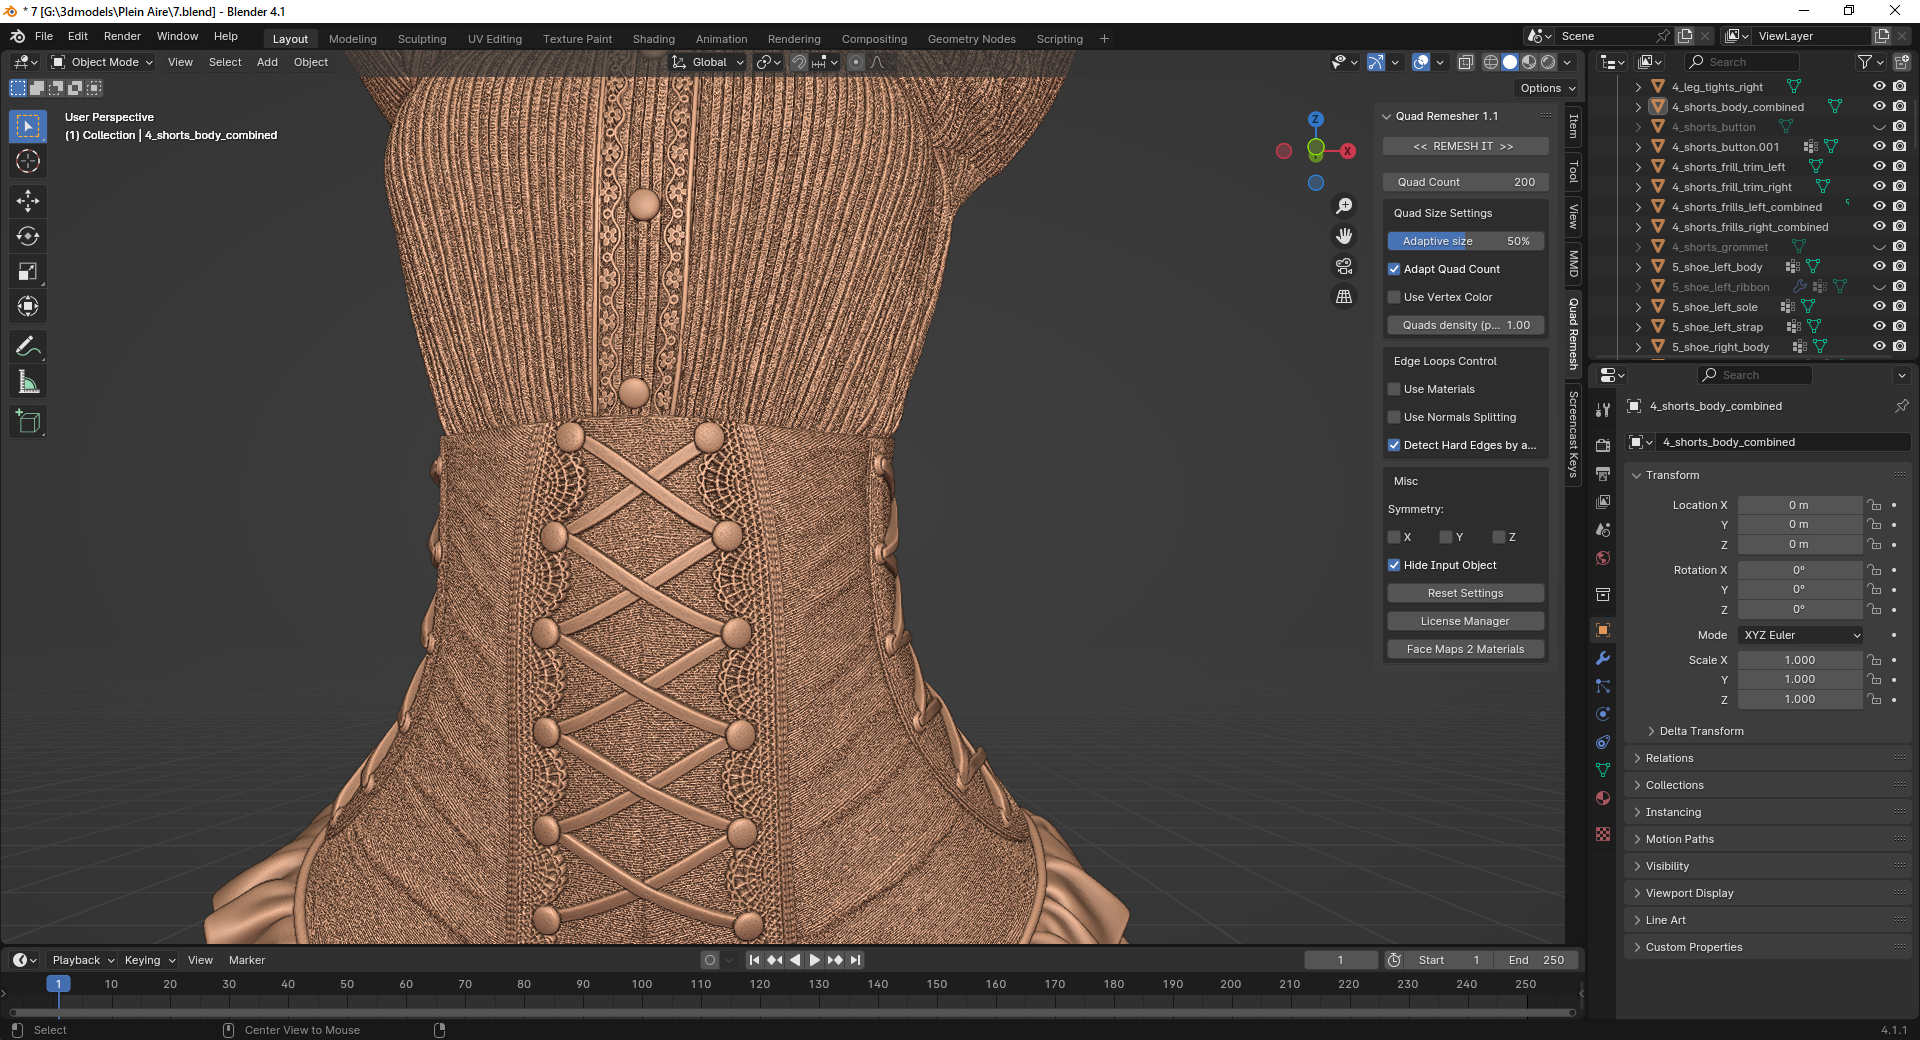
Task: Expand the Viewport Display panel
Action: 1689,893
